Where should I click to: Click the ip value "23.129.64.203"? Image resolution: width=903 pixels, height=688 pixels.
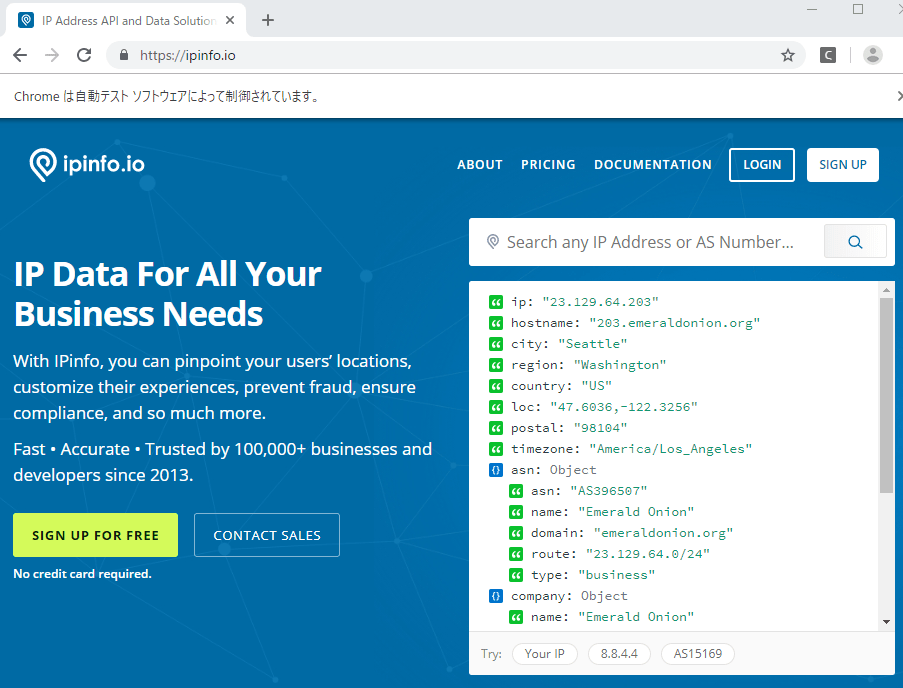tap(600, 302)
